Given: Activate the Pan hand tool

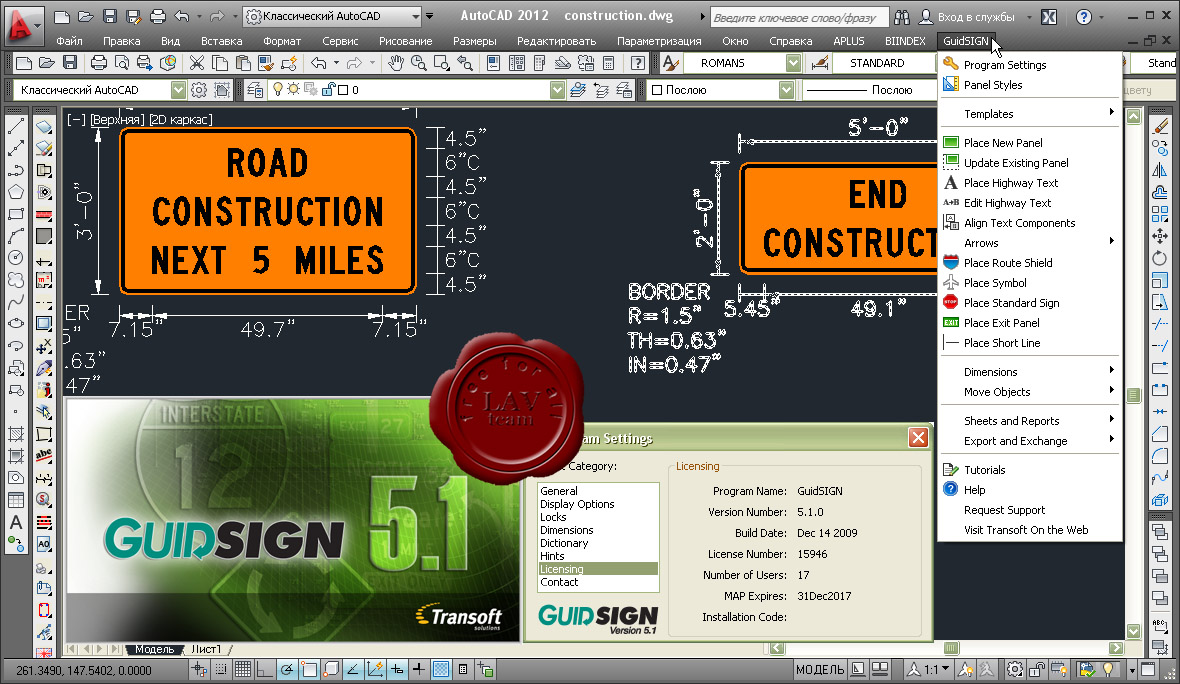Looking at the screenshot, I should click(x=396, y=63).
